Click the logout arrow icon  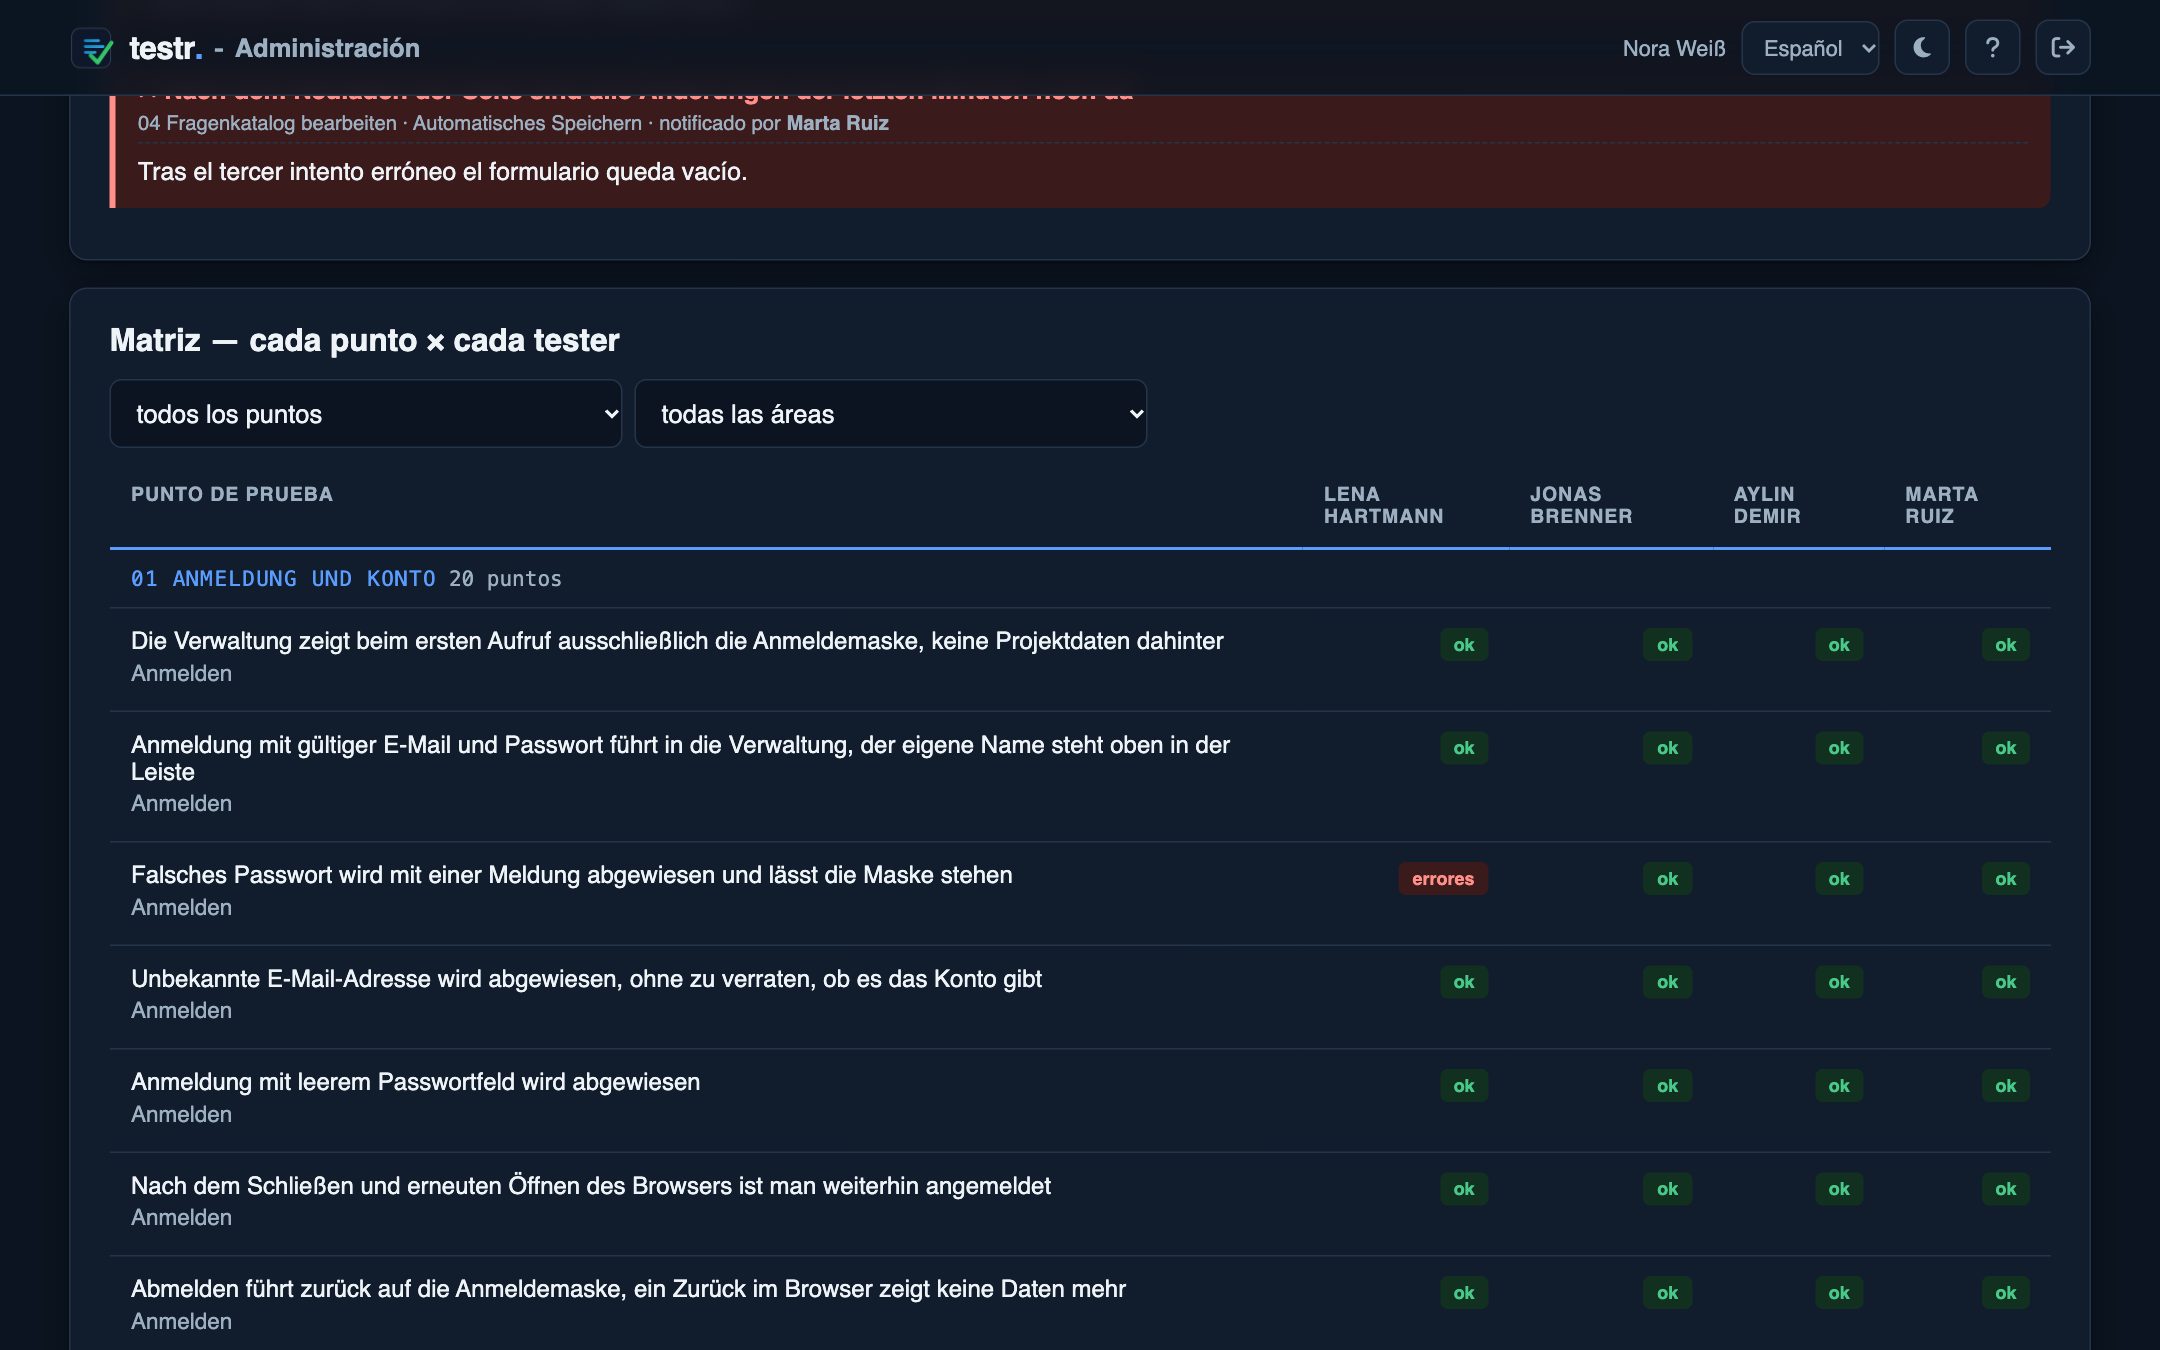[2062, 48]
